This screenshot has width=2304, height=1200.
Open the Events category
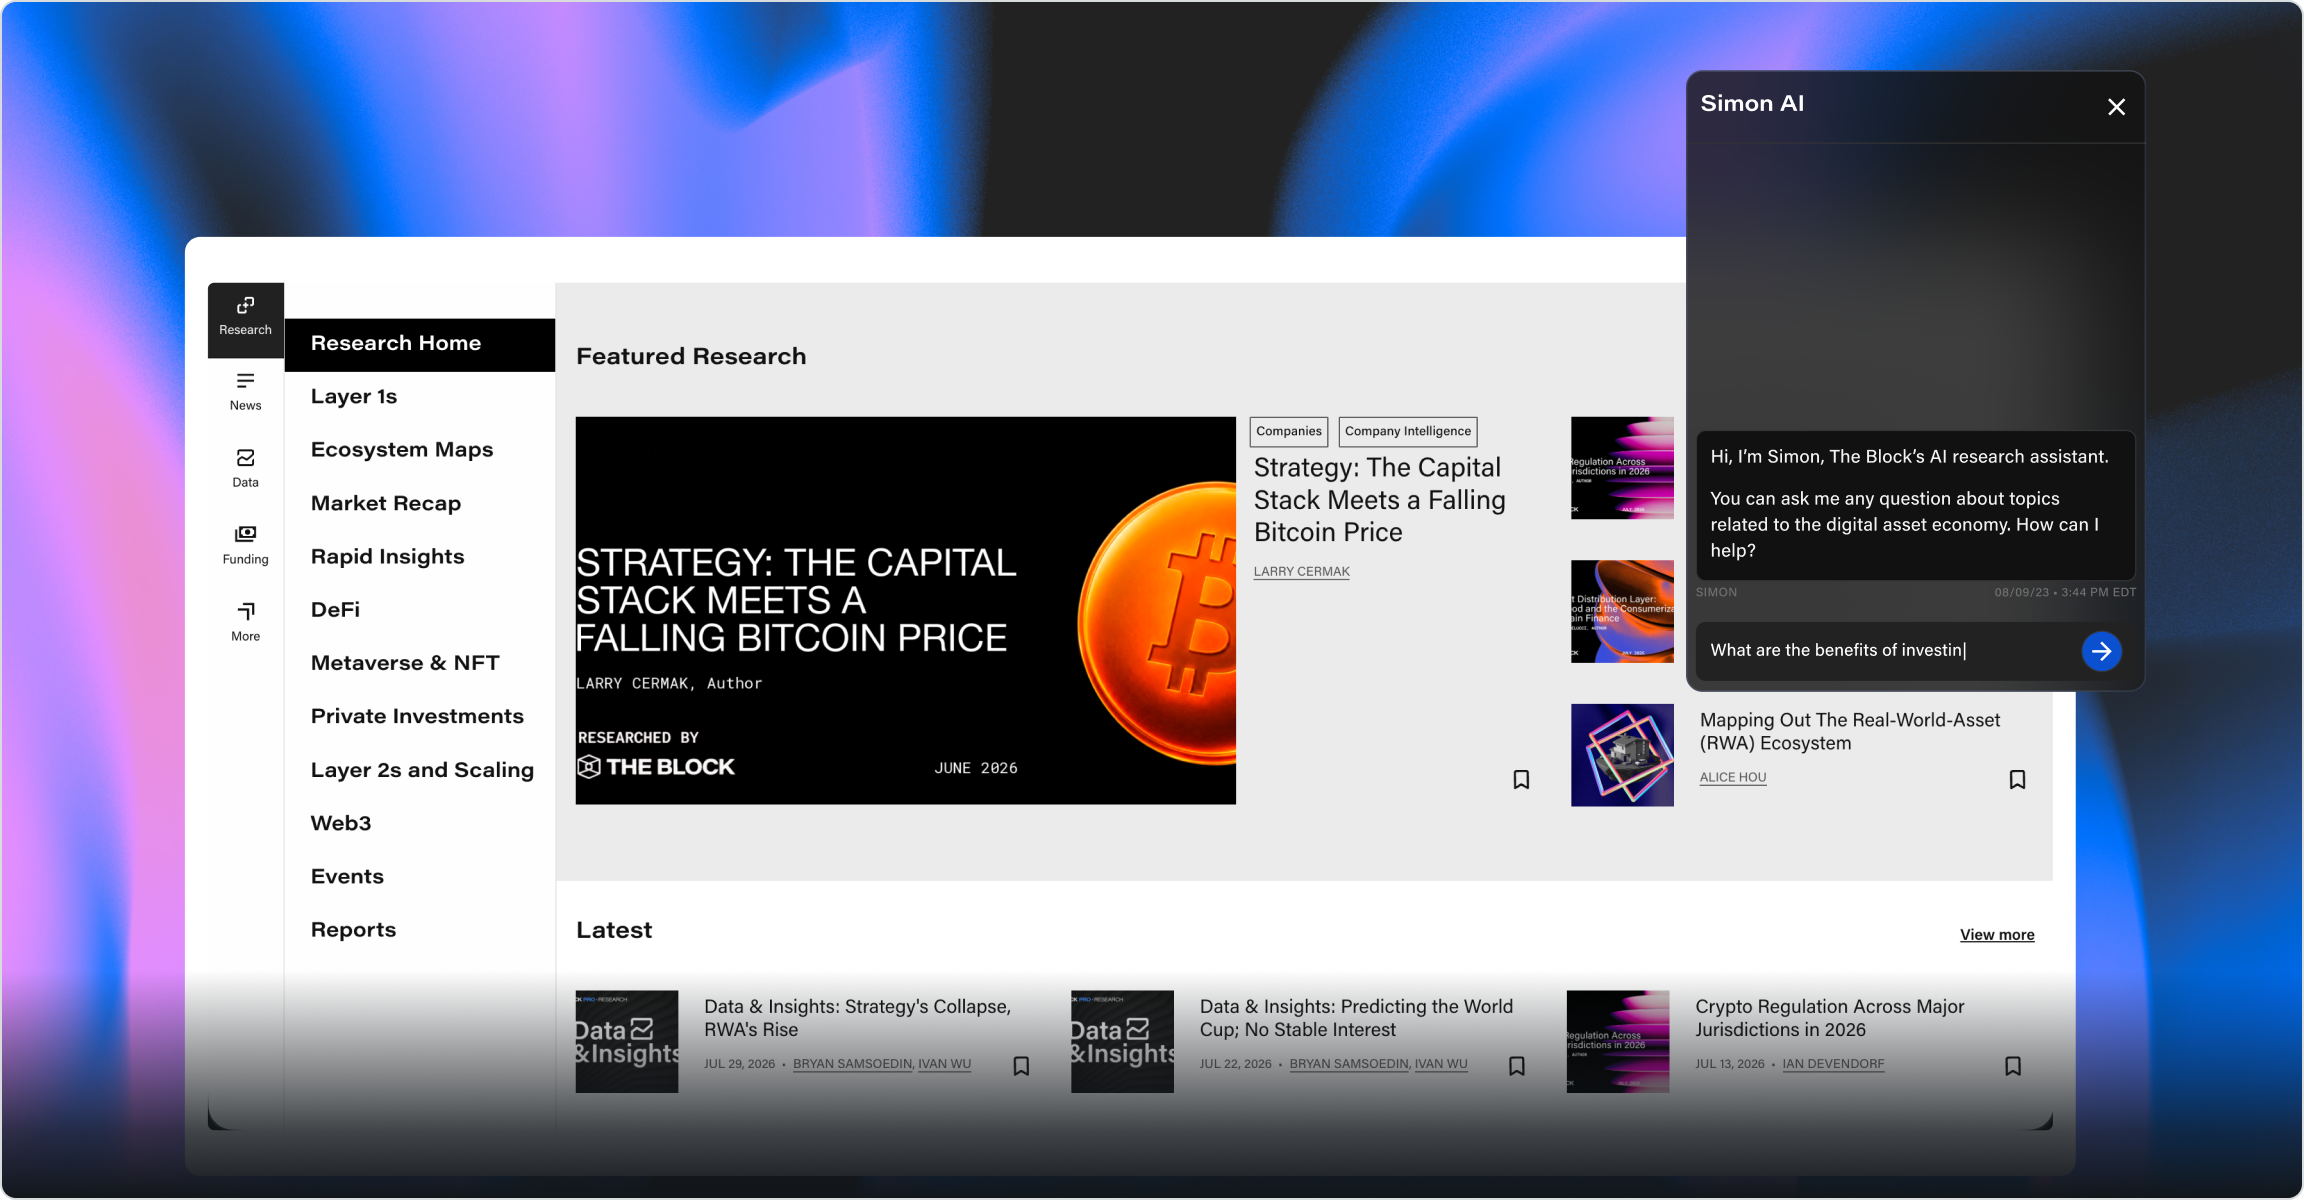347,877
